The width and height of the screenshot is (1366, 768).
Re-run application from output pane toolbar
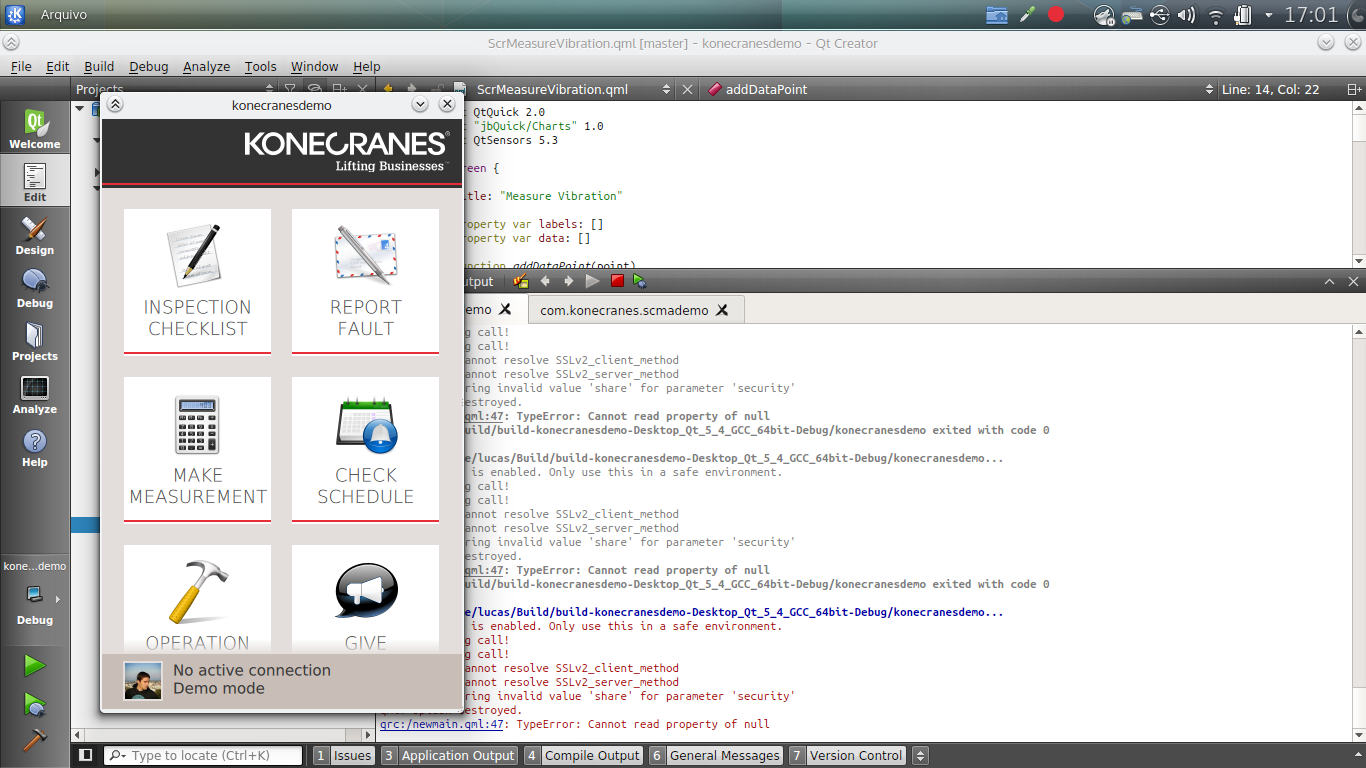pos(592,282)
